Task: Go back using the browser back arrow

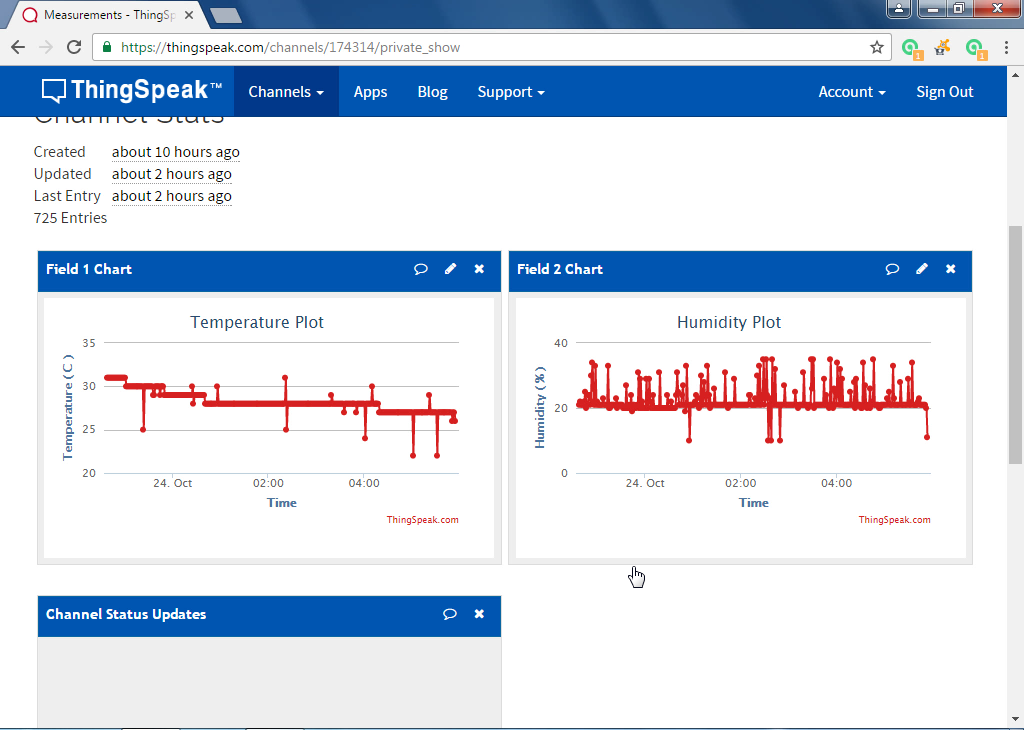Action: (x=18, y=47)
